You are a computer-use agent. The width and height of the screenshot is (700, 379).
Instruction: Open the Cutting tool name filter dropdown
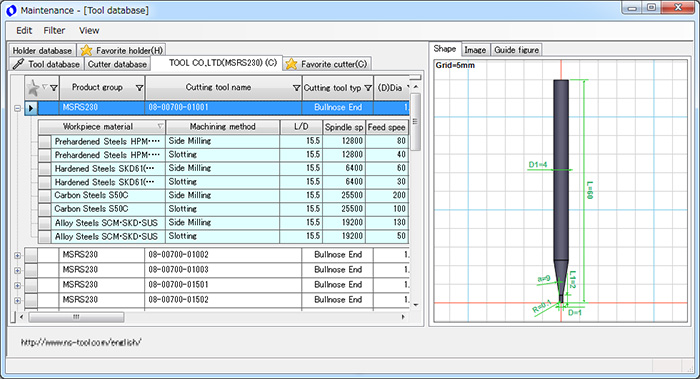[296, 88]
